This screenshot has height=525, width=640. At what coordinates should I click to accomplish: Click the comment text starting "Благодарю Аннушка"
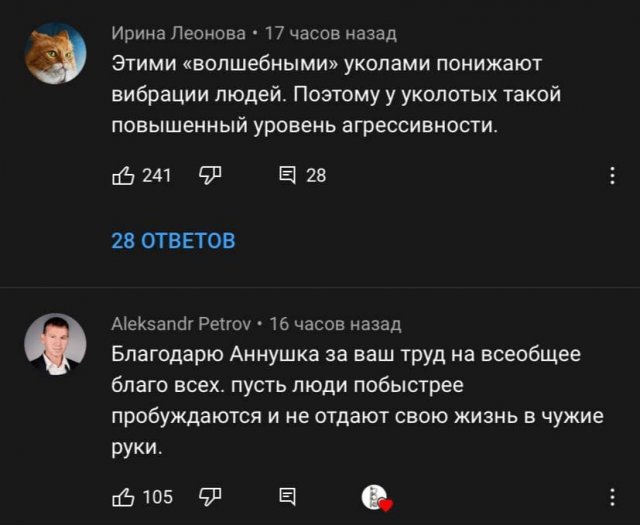(x=355, y=400)
